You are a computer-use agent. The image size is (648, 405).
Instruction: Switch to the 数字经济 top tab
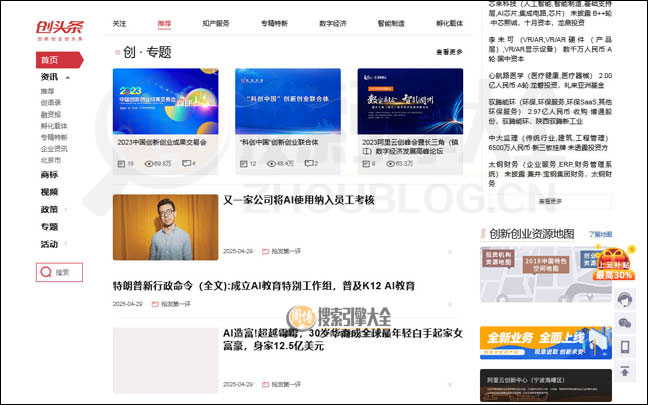point(333,24)
